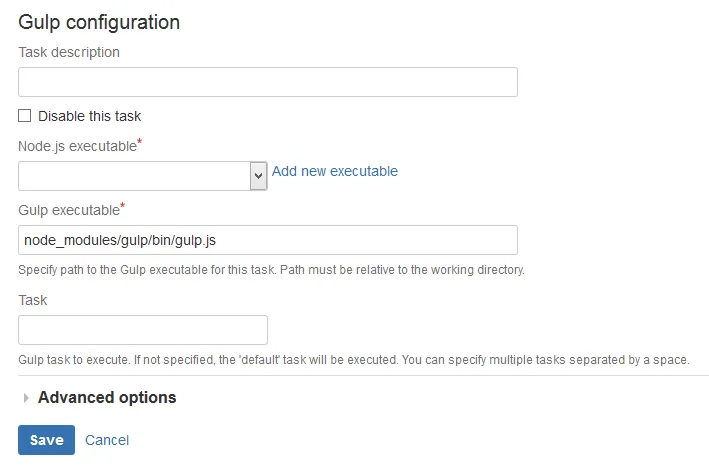Click the Add new executable link
This screenshot has width=709, height=468.
(x=335, y=171)
